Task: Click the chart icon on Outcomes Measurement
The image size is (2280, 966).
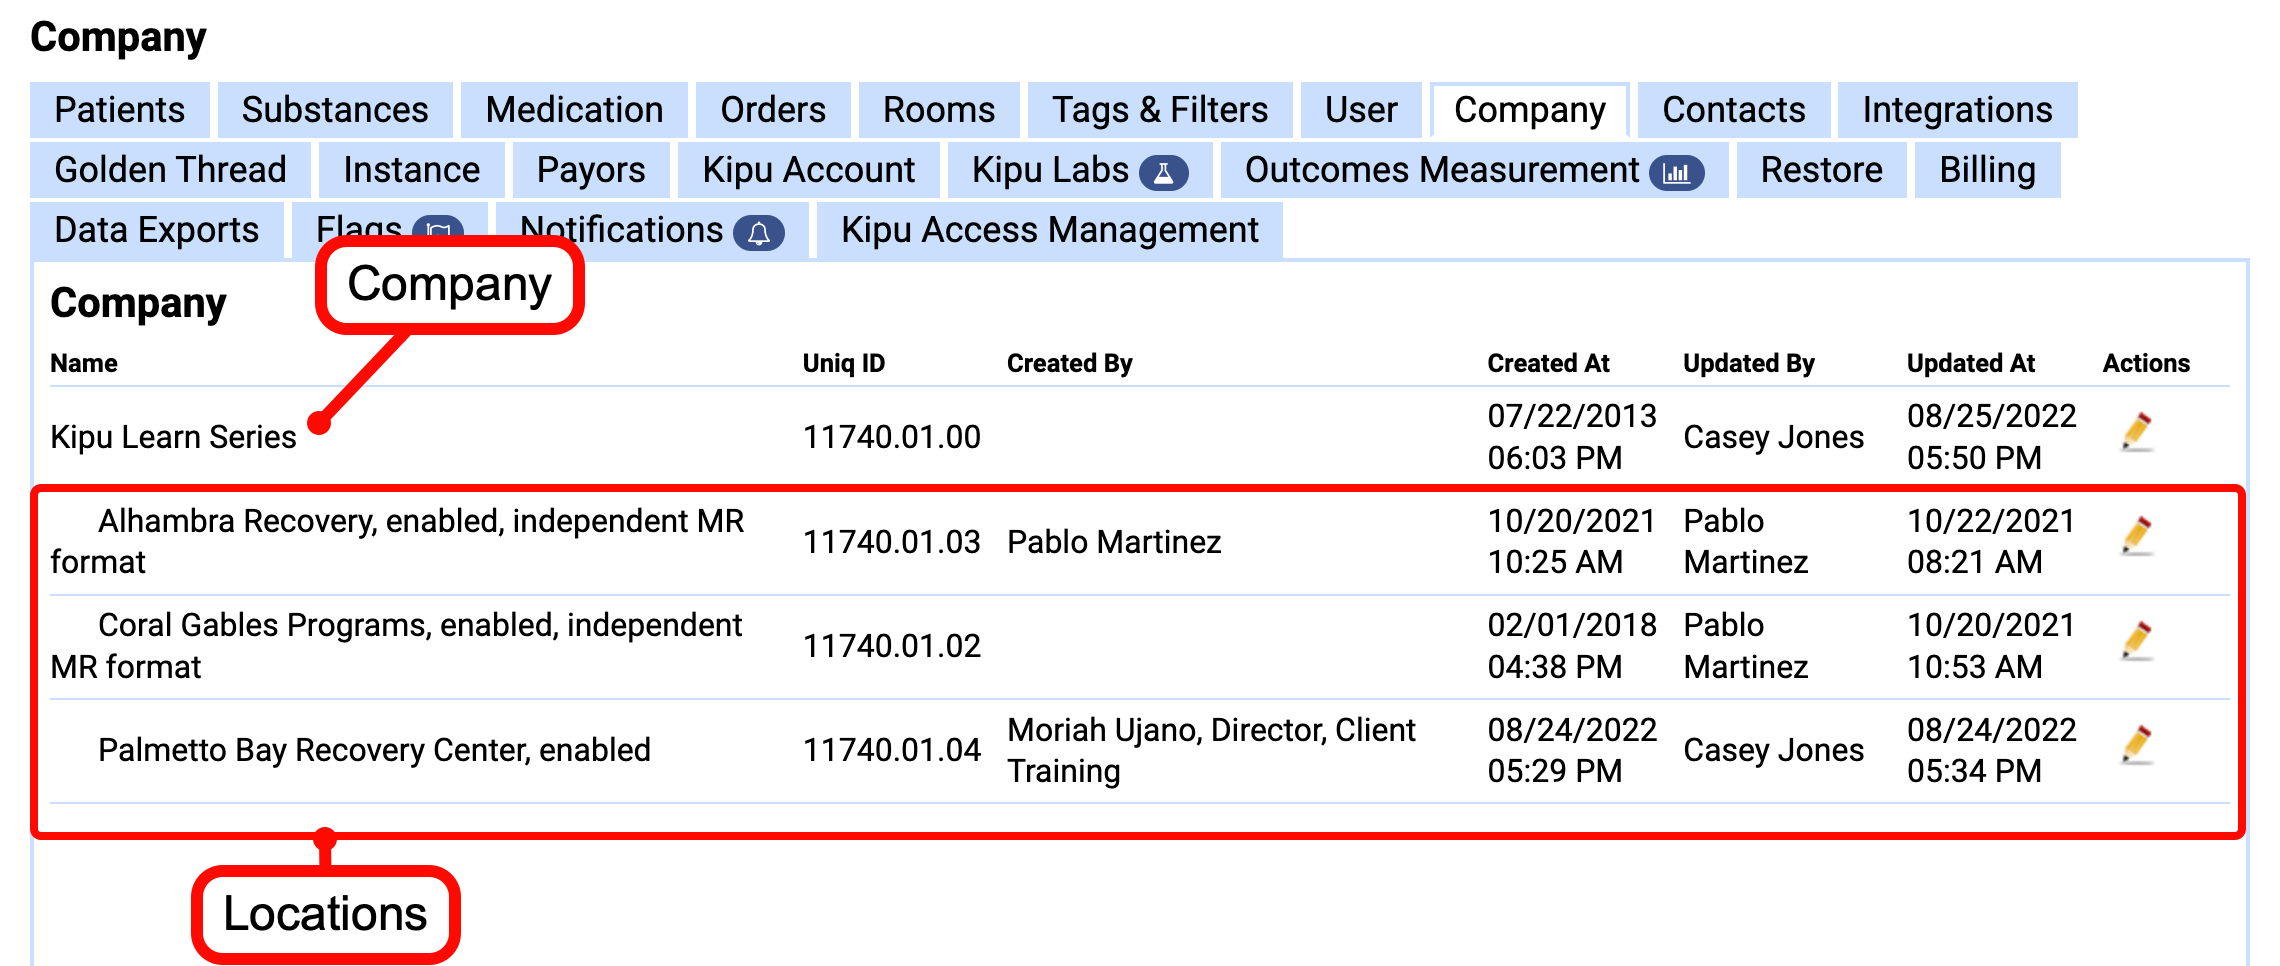Action: click(1677, 173)
